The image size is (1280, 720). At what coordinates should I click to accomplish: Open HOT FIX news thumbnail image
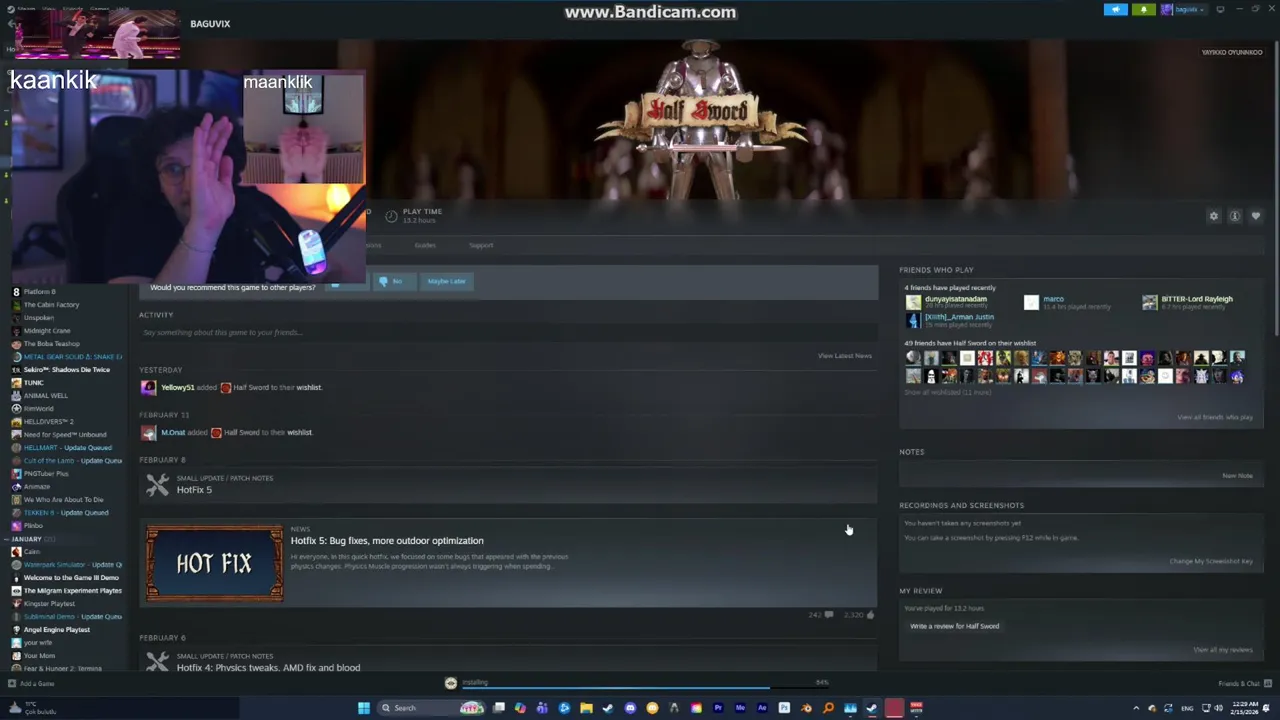(x=214, y=563)
